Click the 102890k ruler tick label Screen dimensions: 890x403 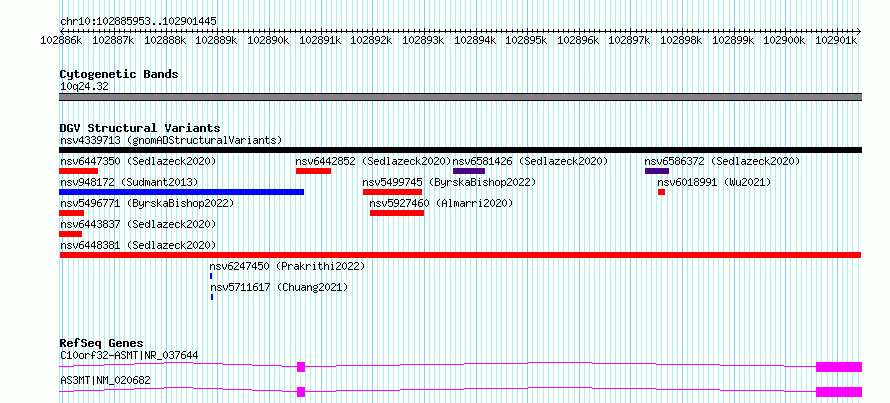point(268,40)
